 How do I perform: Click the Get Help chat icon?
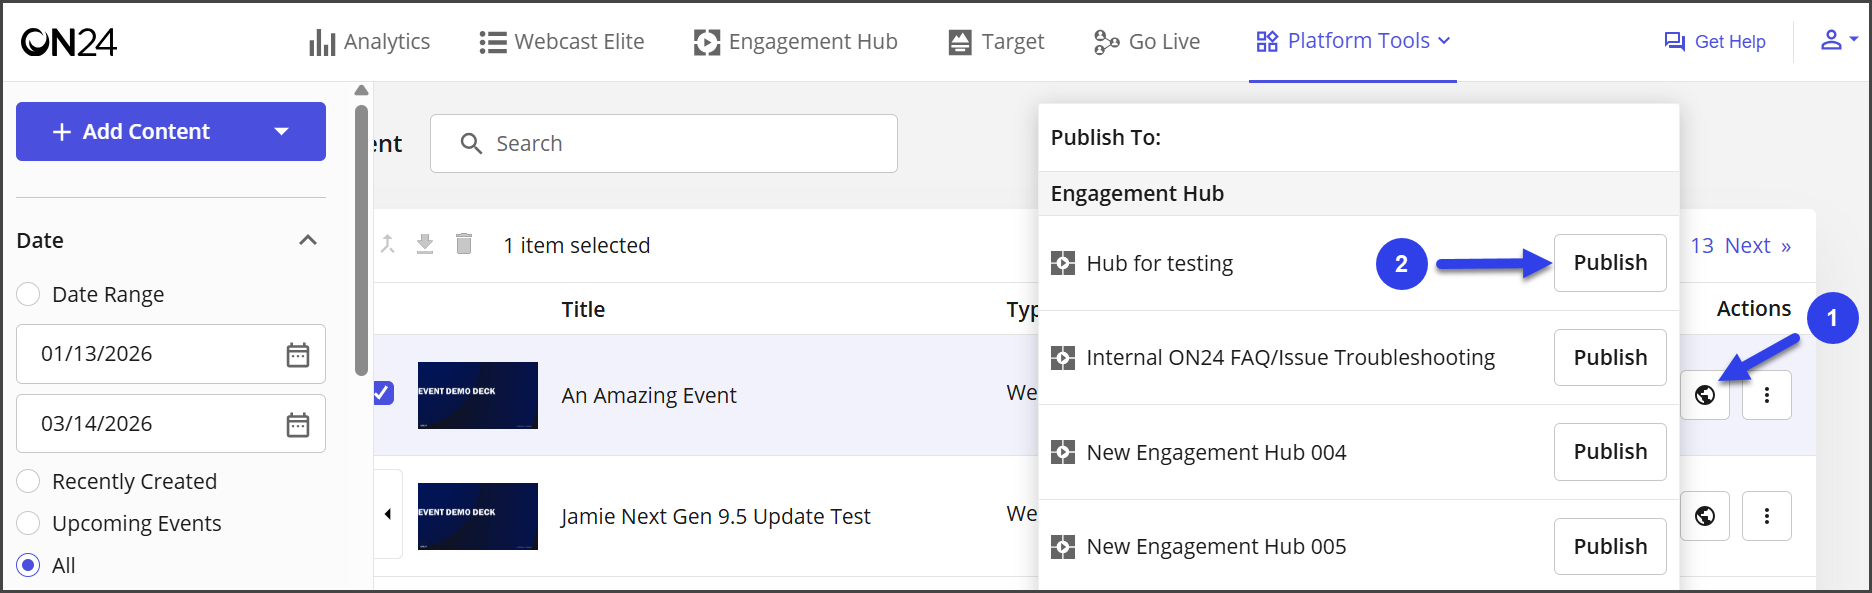[1675, 42]
